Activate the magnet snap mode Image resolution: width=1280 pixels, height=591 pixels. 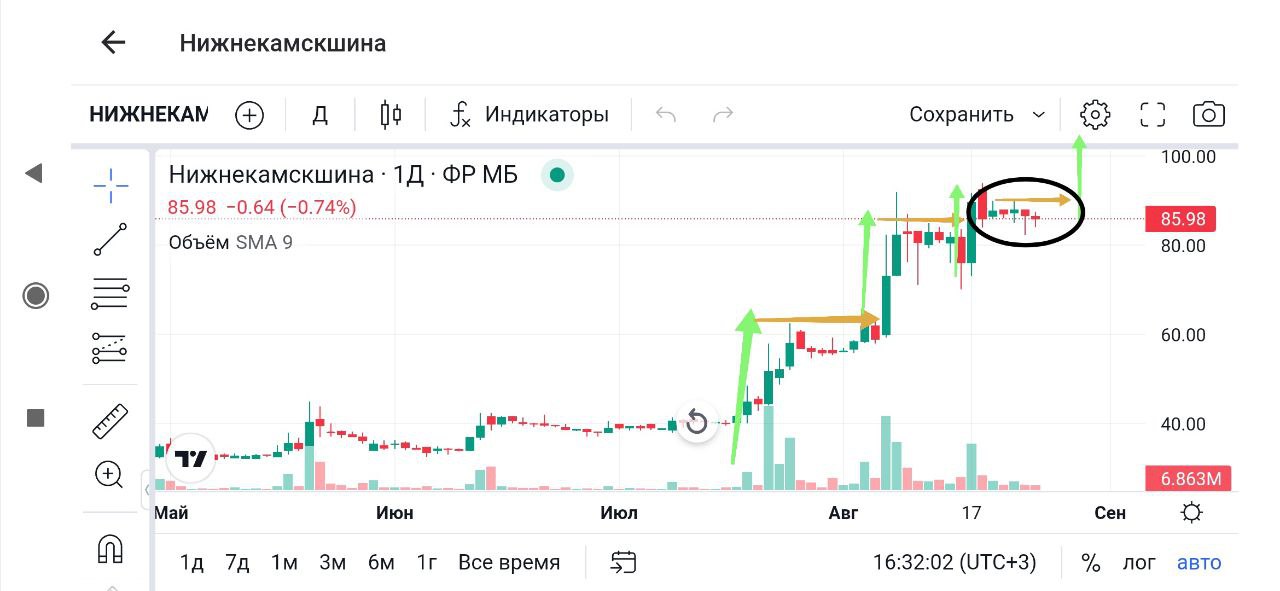point(110,549)
